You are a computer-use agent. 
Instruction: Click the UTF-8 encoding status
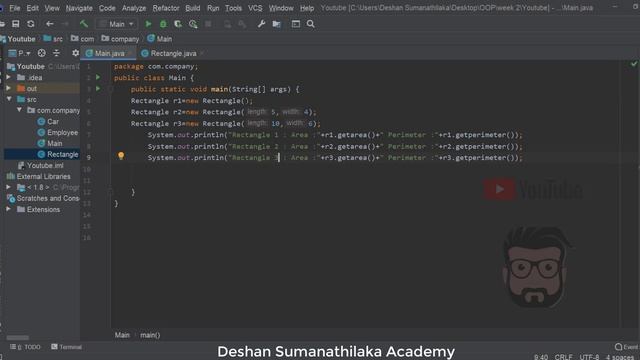click(x=589, y=357)
